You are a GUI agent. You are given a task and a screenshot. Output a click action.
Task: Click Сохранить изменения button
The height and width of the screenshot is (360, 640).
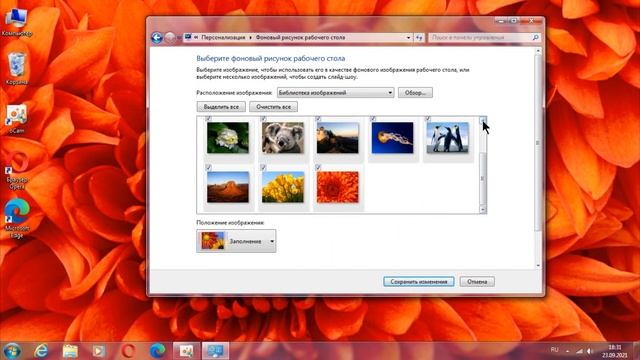(x=419, y=282)
